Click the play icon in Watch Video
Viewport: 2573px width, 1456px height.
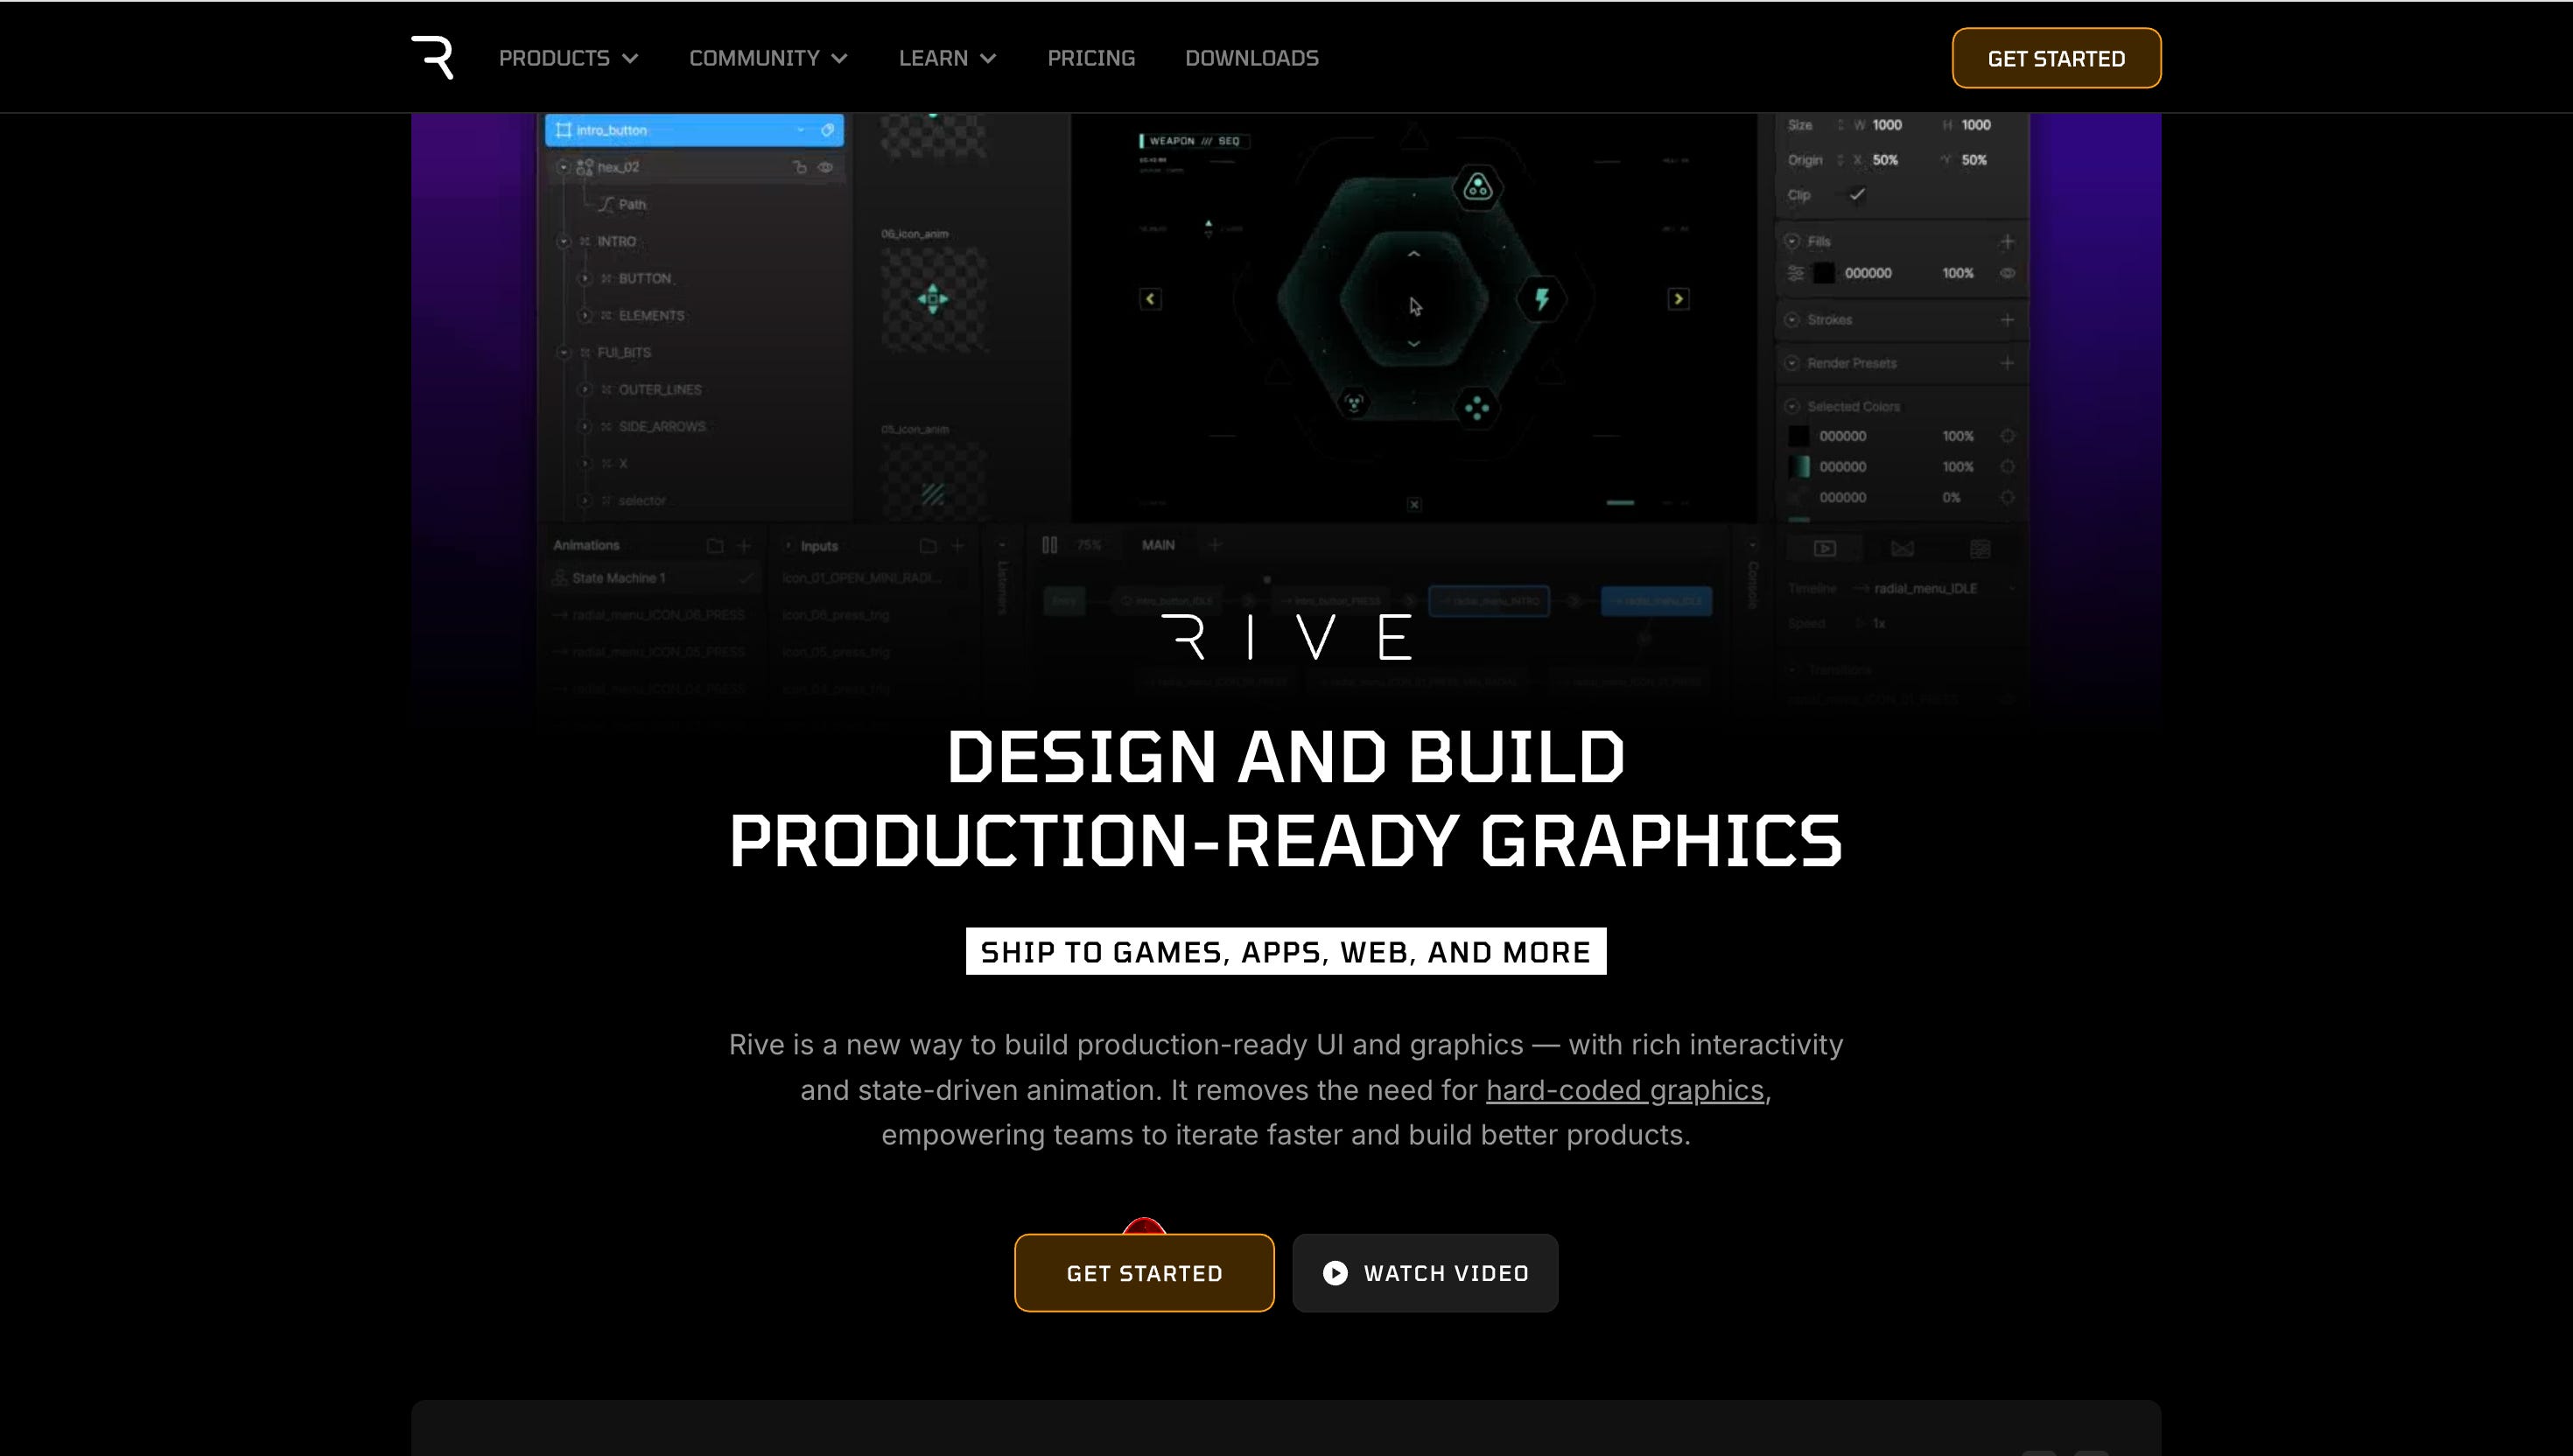pyautogui.click(x=1335, y=1273)
